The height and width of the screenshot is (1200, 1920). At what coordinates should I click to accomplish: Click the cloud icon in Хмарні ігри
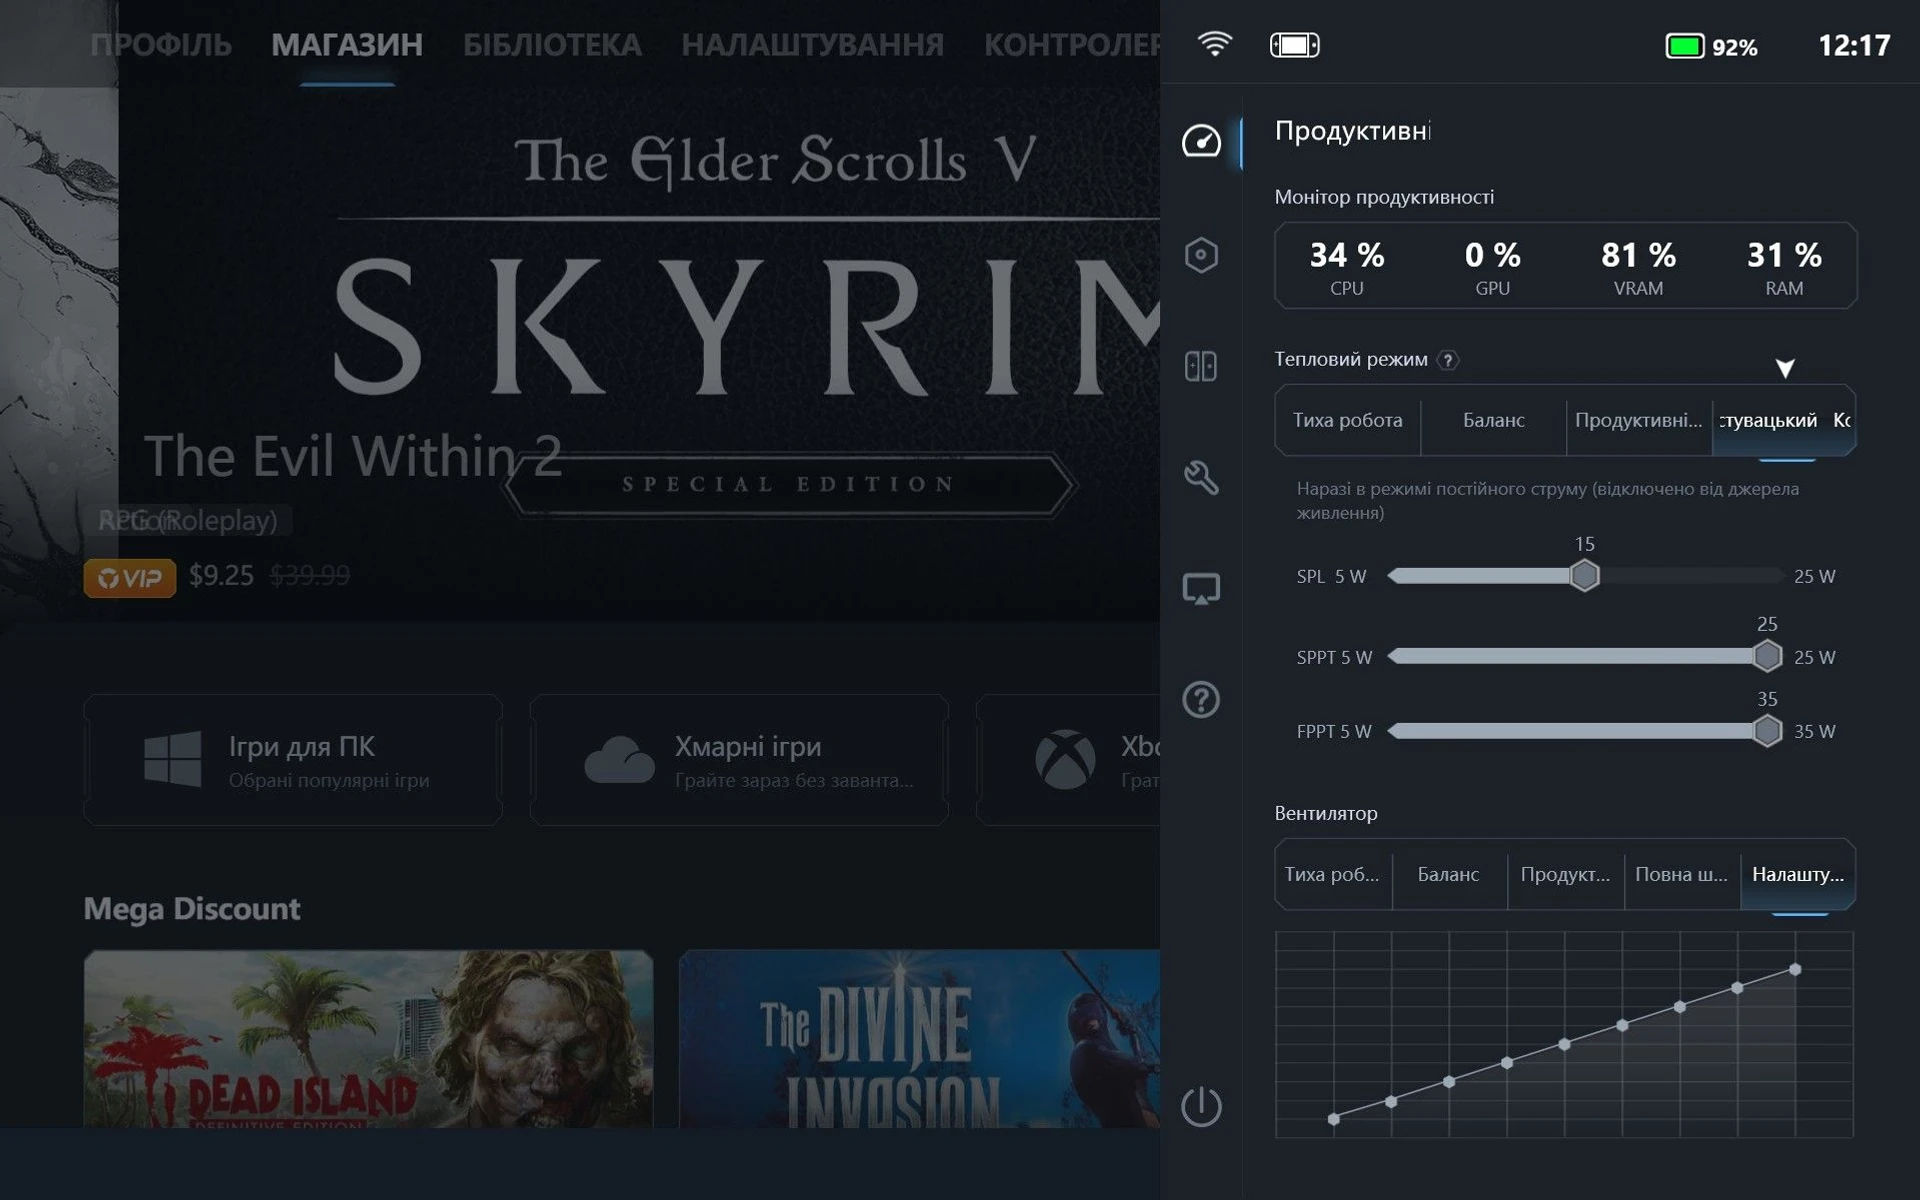click(x=619, y=760)
